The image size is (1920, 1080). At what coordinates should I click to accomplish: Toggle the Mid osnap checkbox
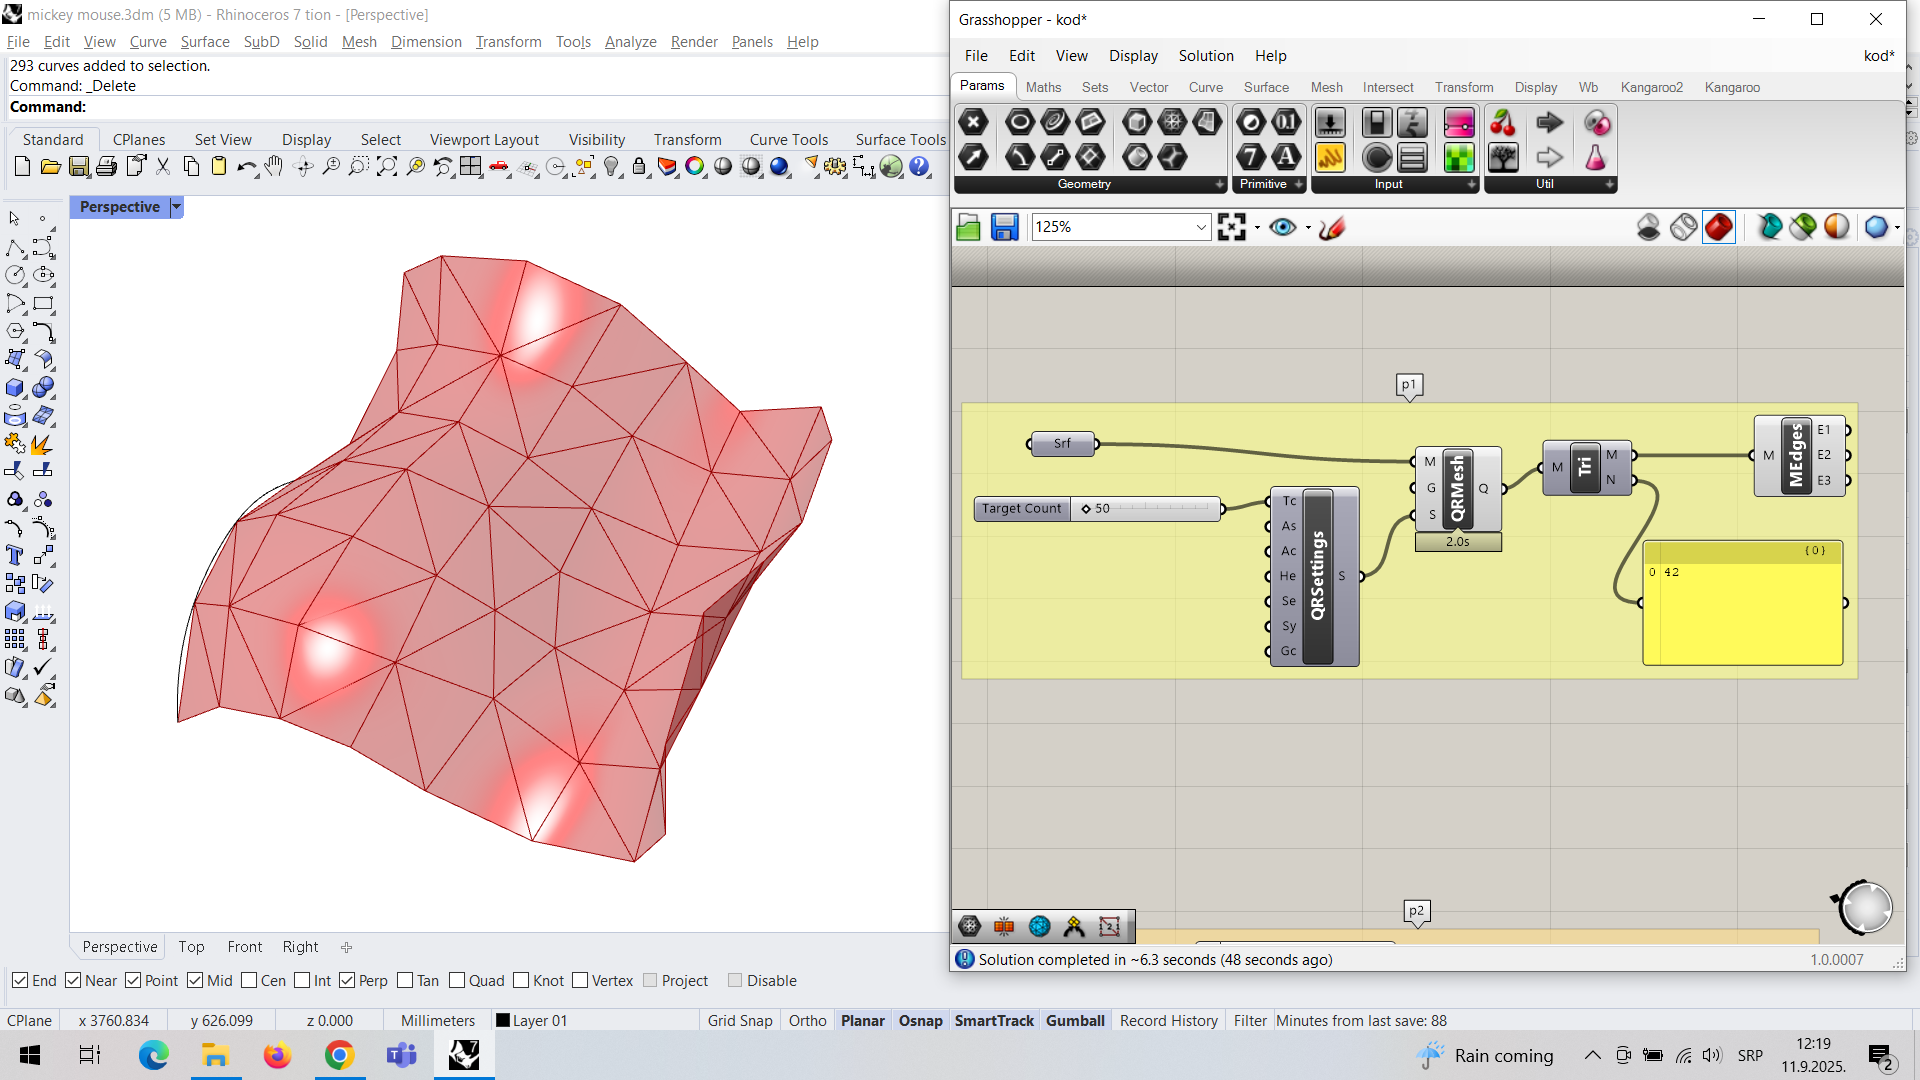click(x=195, y=980)
